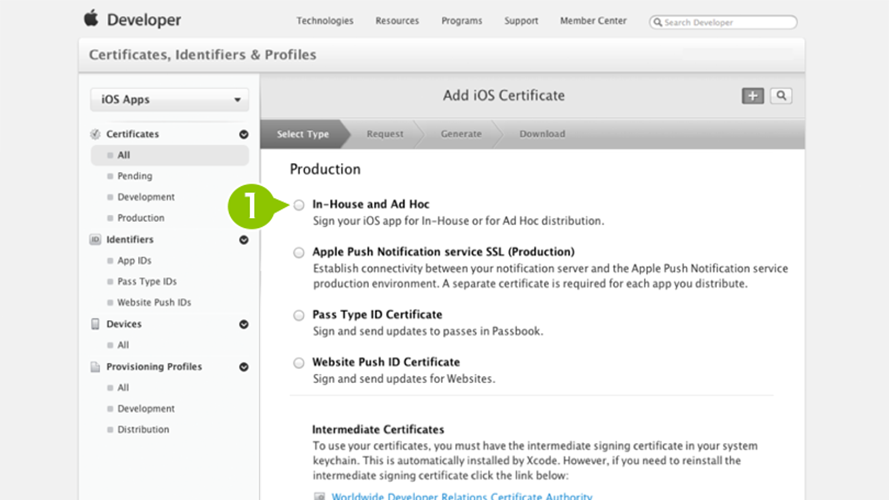Click the In-House and Ad Hoc label
This screenshot has height=500, width=889.
pos(371,204)
